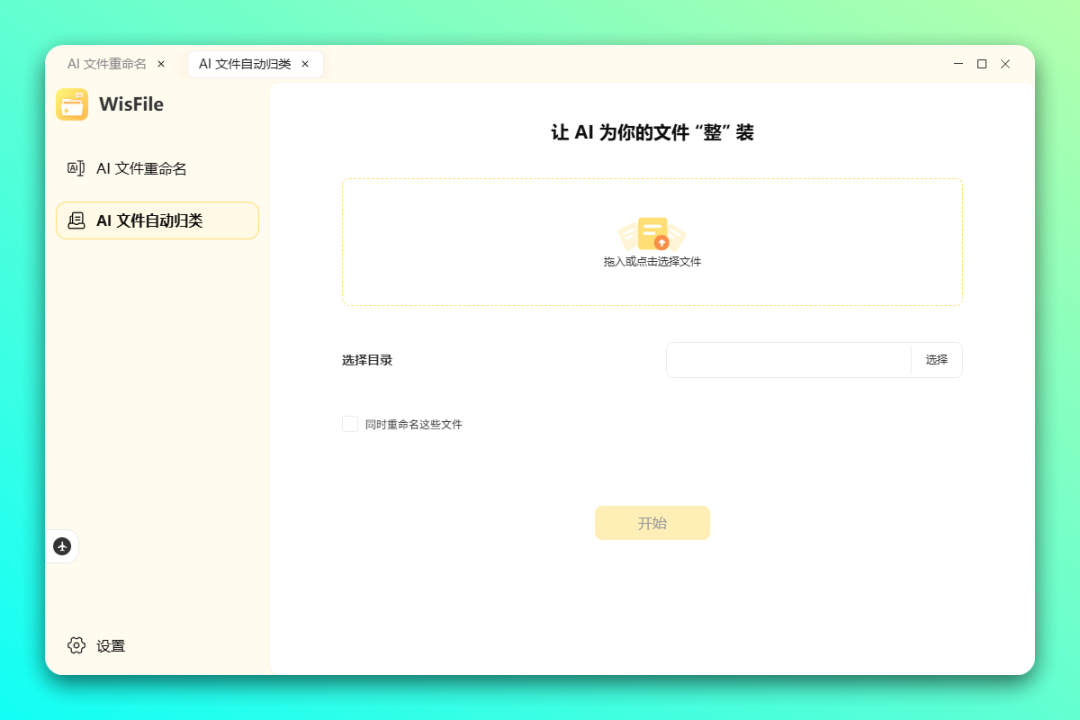Close the AI 文件自动归类 tab
This screenshot has width=1080, height=720.
point(305,64)
